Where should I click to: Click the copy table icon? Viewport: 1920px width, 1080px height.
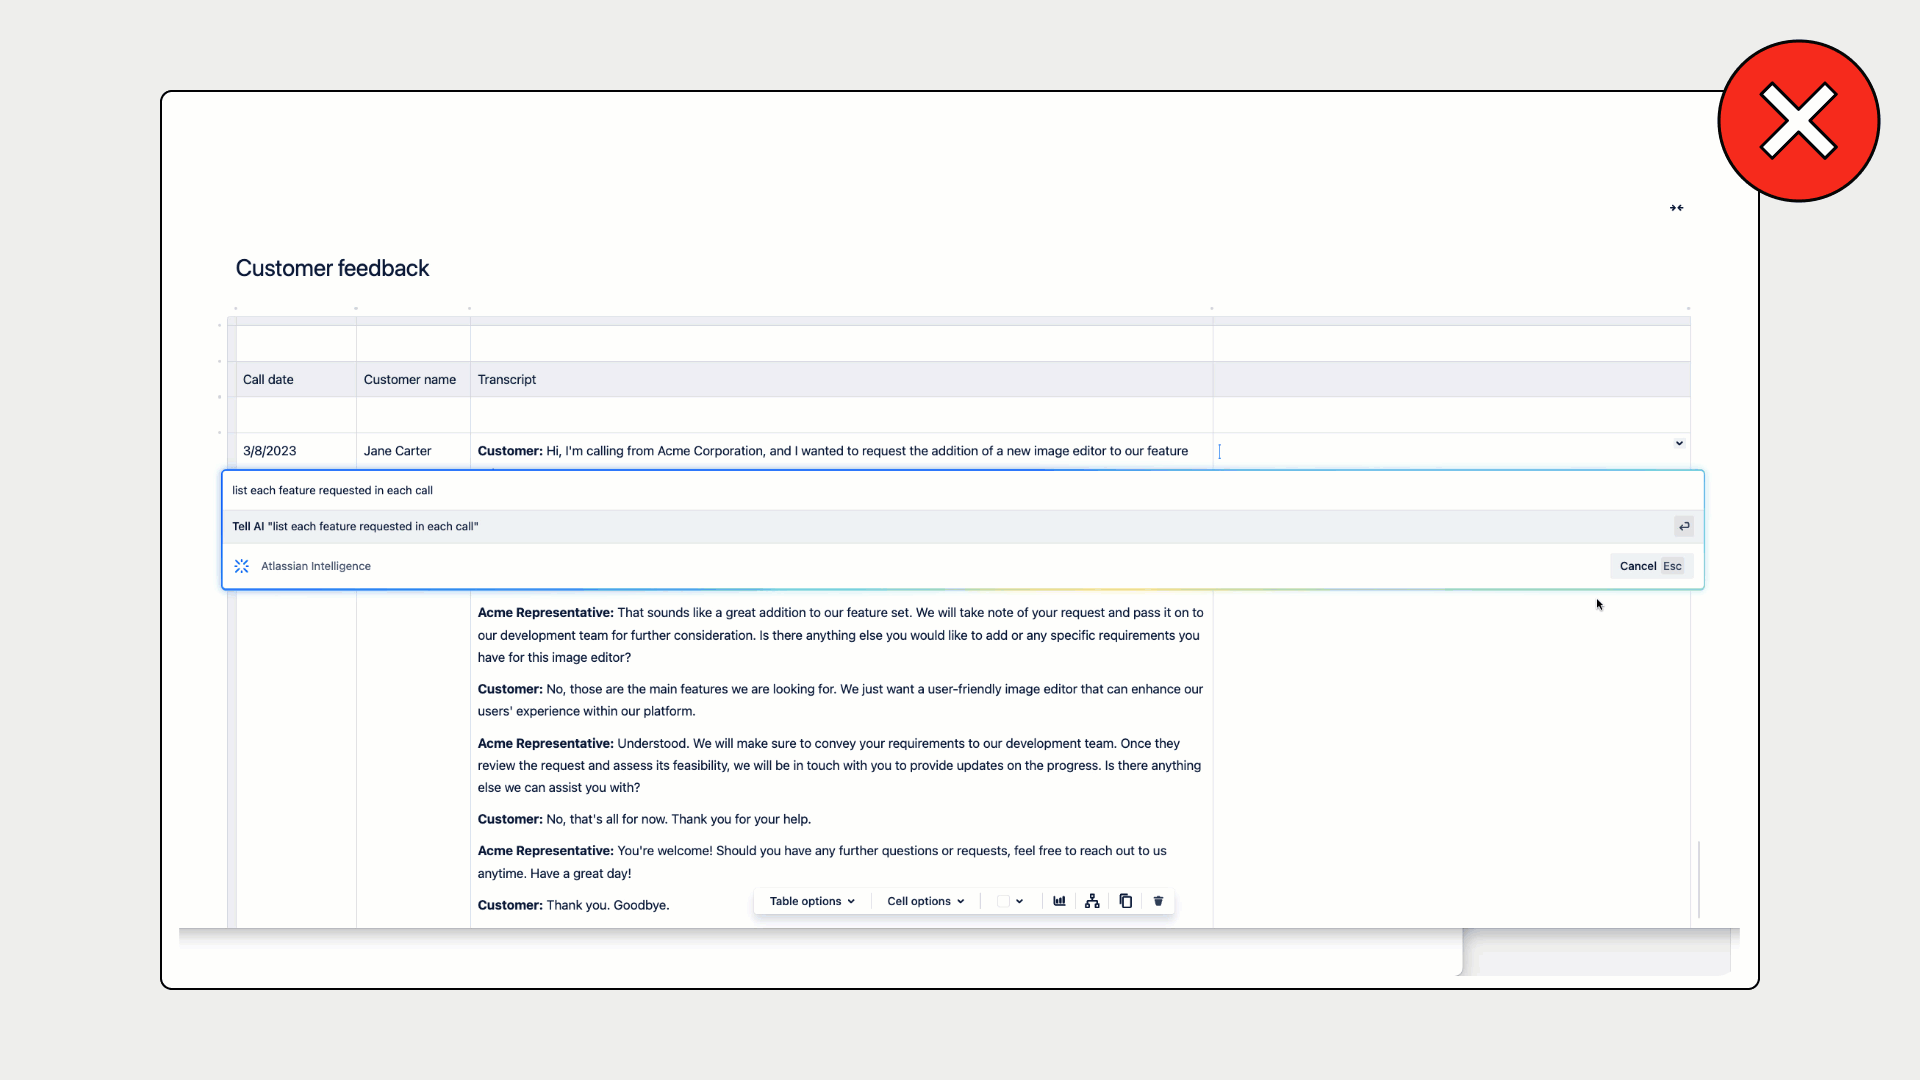click(1125, 901)
